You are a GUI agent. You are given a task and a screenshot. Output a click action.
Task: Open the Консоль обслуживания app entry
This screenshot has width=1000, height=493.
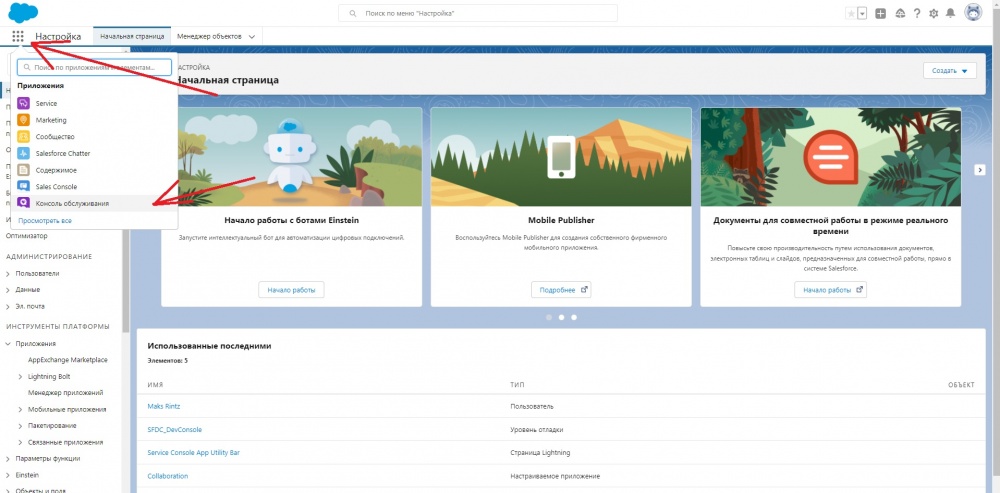94,203
